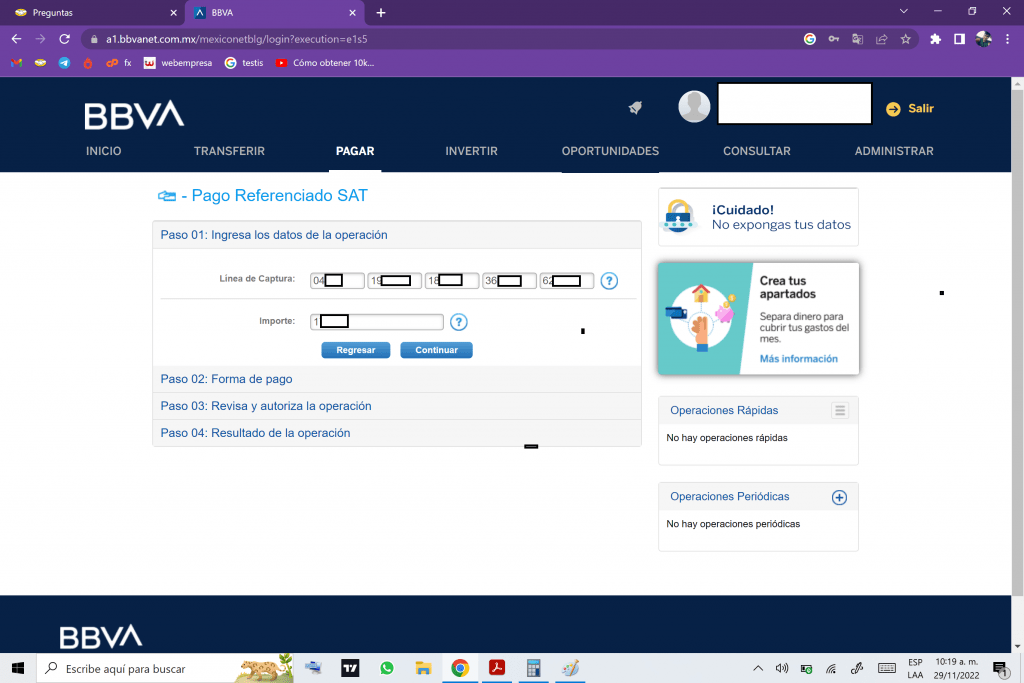
Task: Open Chrome tab search dropdown arrow
Action: tap(904, 11)
